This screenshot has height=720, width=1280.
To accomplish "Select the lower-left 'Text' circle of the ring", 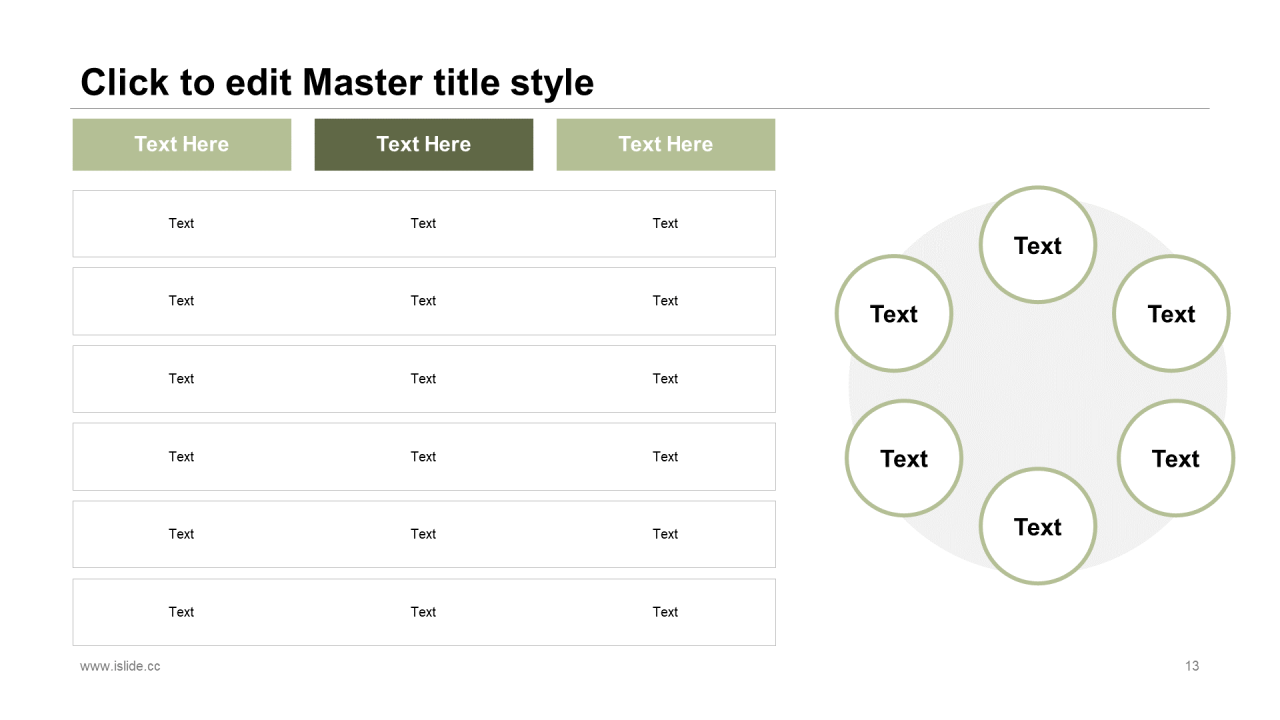I will click(904, 458).
